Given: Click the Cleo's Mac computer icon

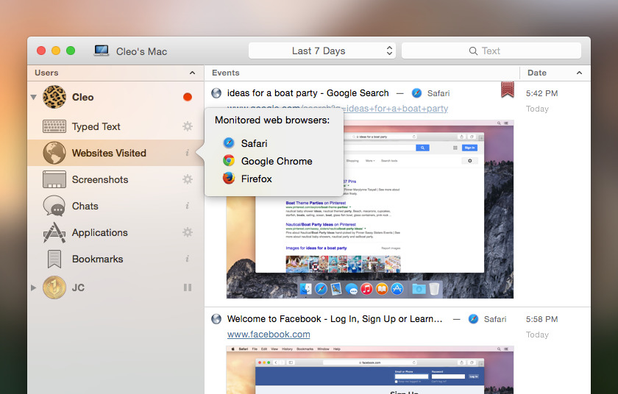Looking at the screenshot, I should click(101, 51).
